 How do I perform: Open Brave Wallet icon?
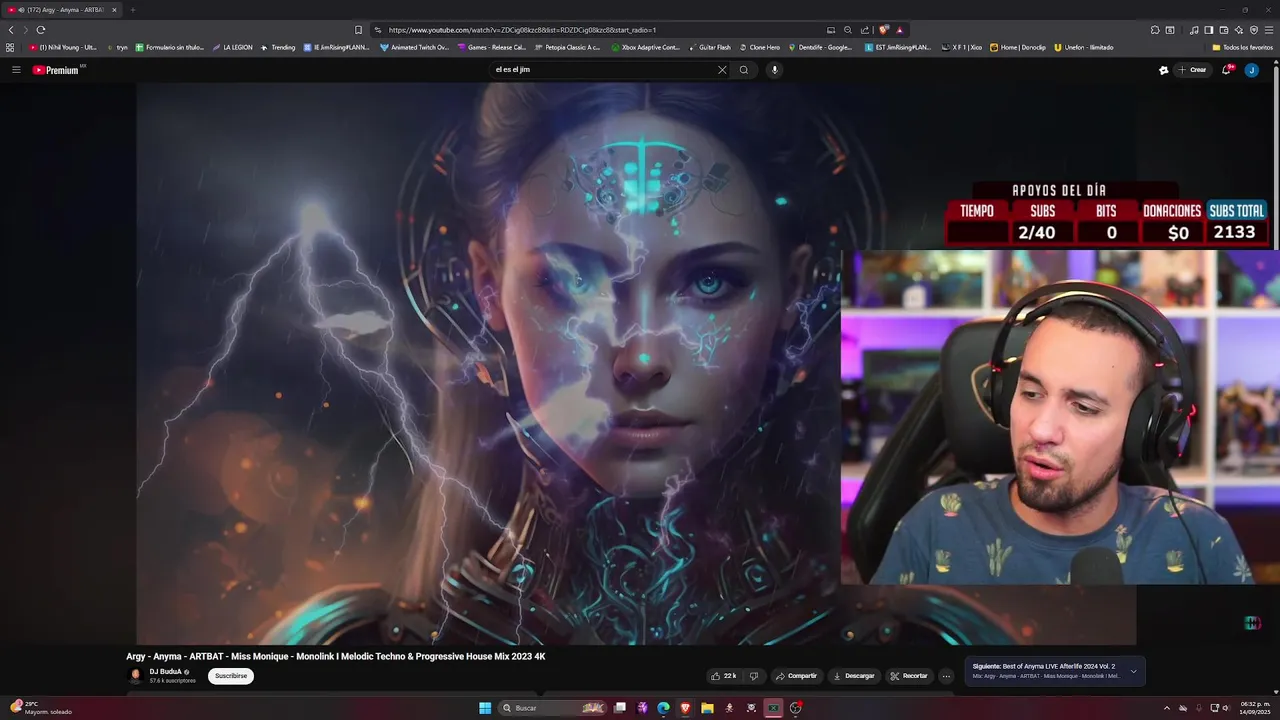click(x=1224, y=30)
